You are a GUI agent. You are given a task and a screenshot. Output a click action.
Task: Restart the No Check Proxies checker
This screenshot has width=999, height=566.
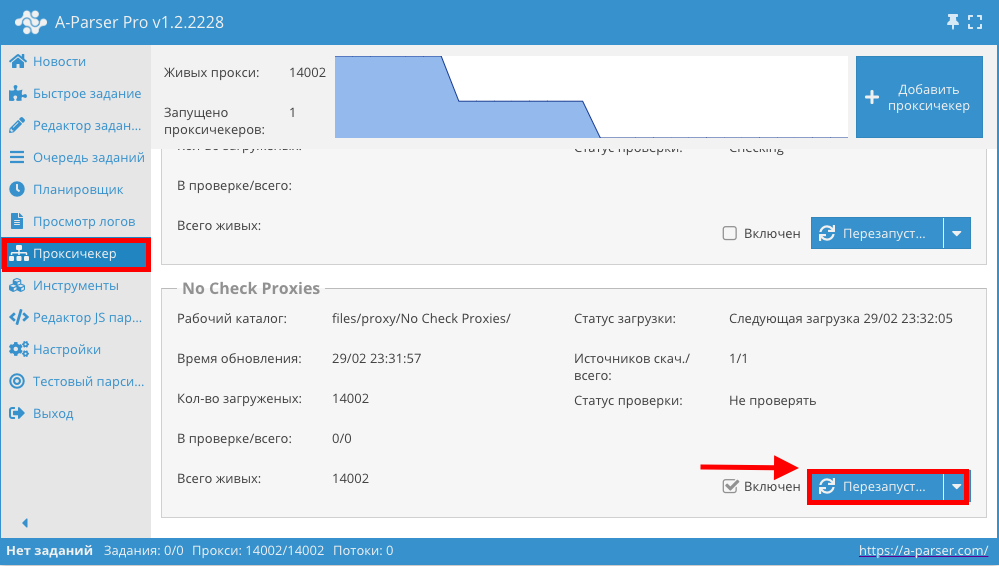877,486
